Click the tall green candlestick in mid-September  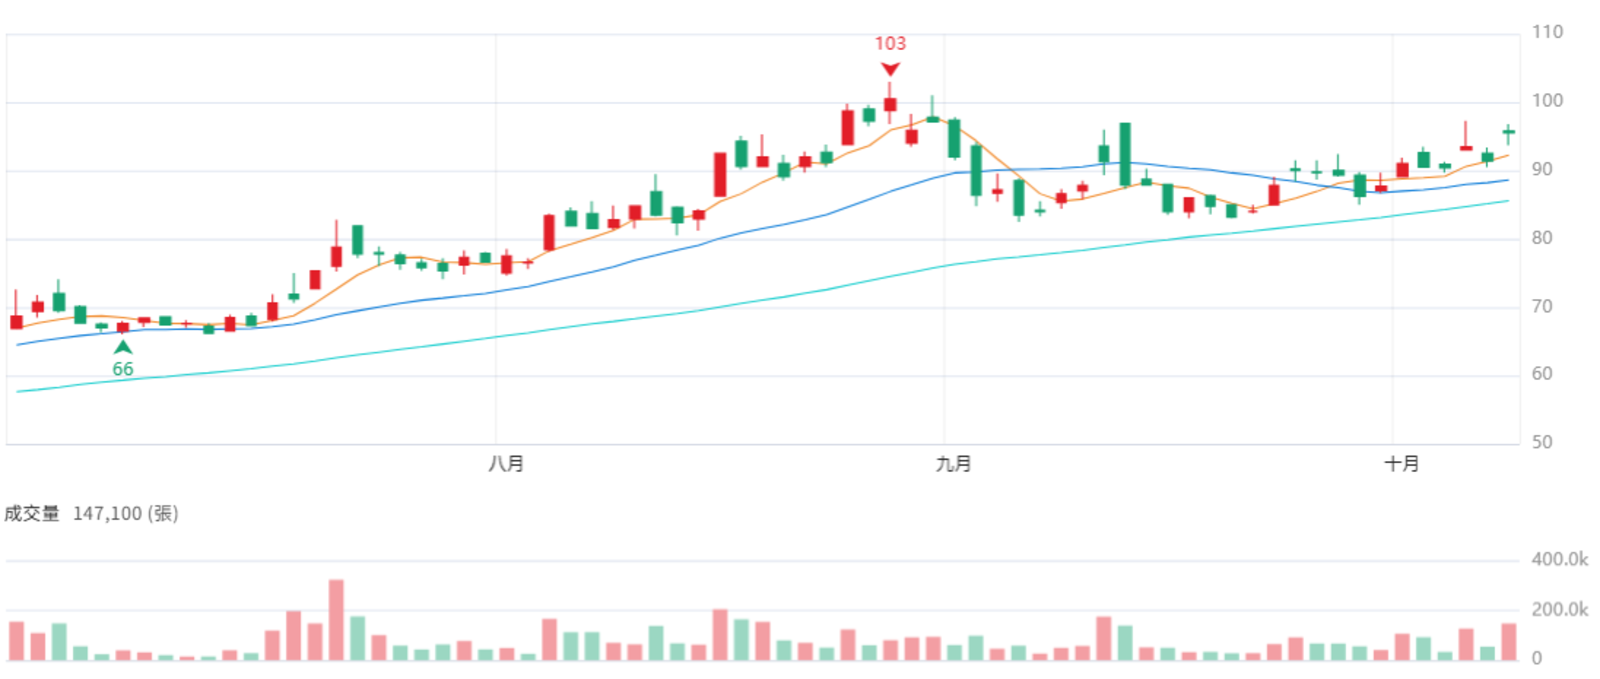1125,154
